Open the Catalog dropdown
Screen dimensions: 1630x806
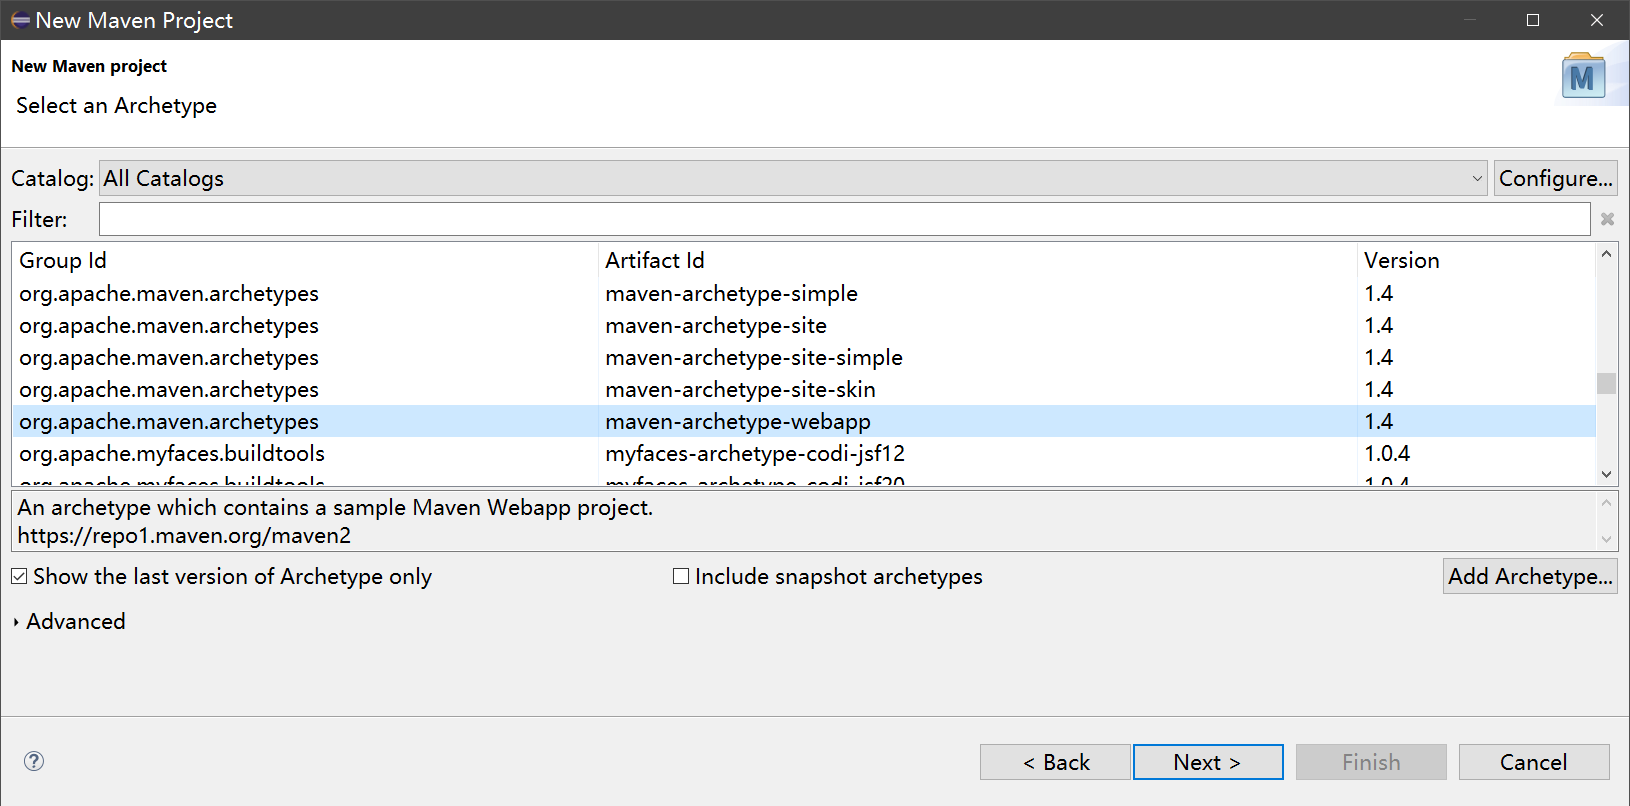tap(793, 178)
